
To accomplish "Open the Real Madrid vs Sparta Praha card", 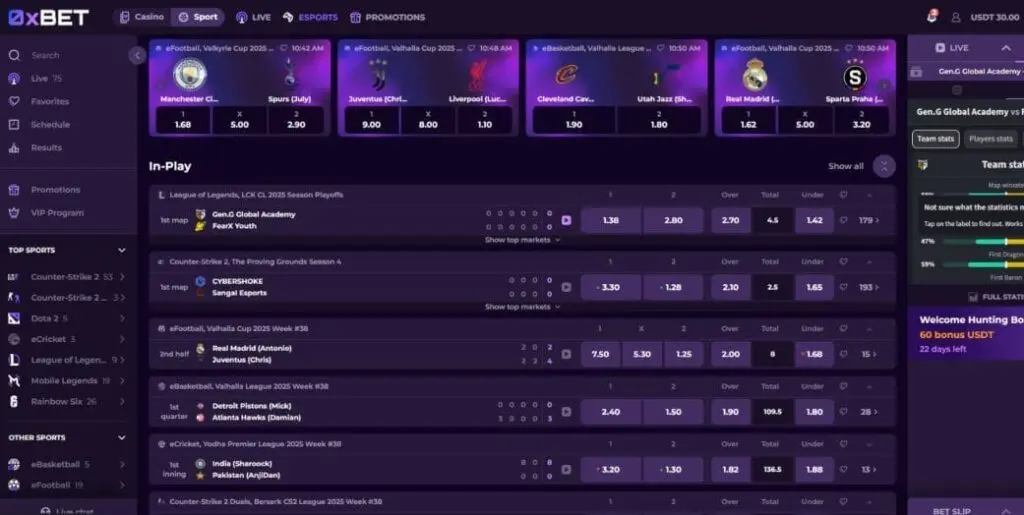I will point(805,88).
